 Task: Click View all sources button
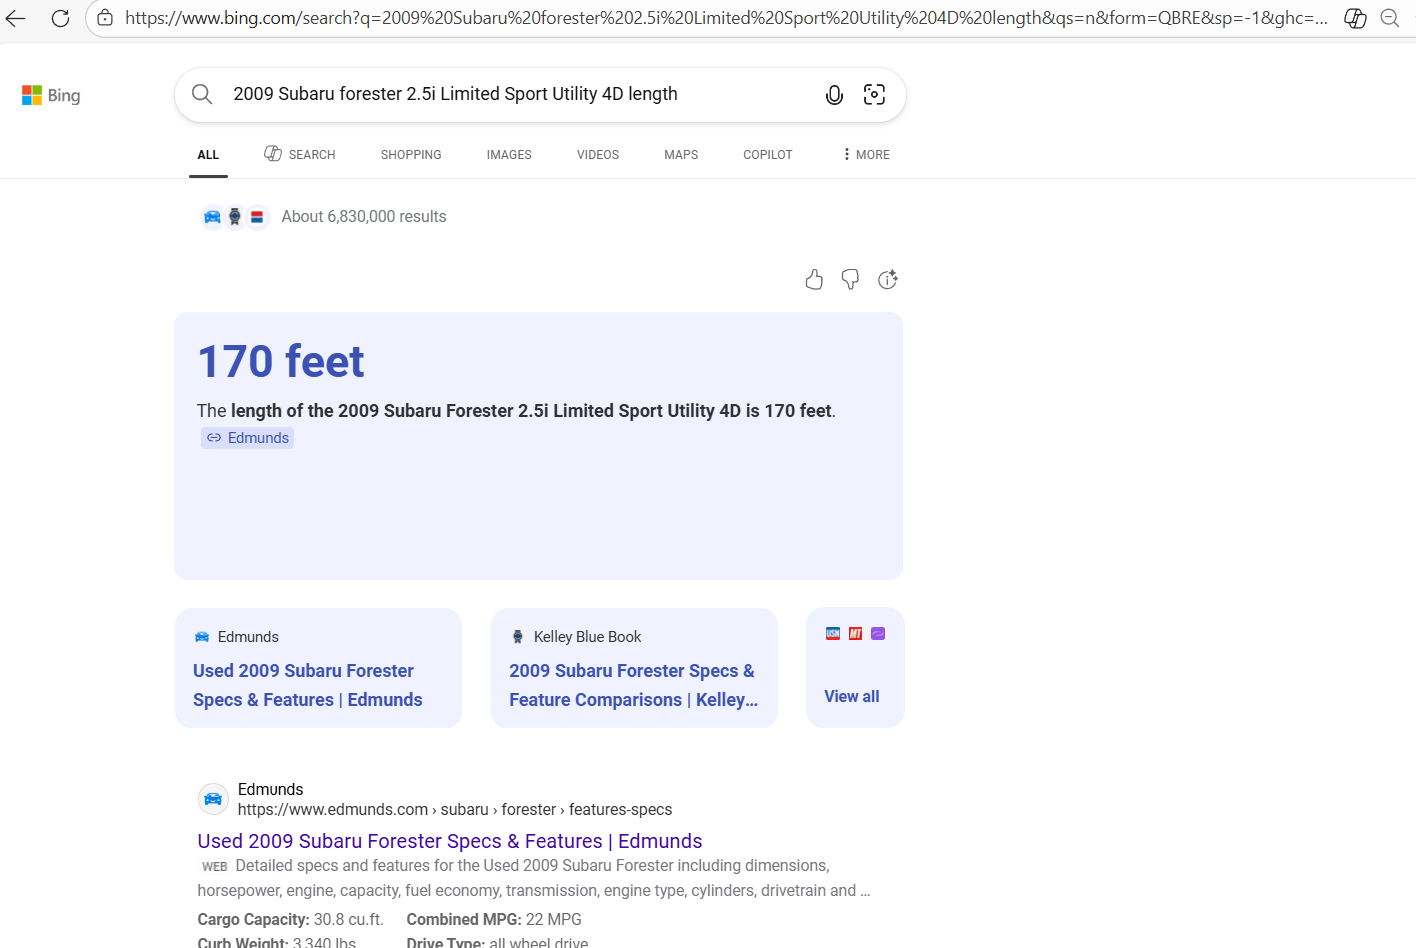[x=852, y=696]
